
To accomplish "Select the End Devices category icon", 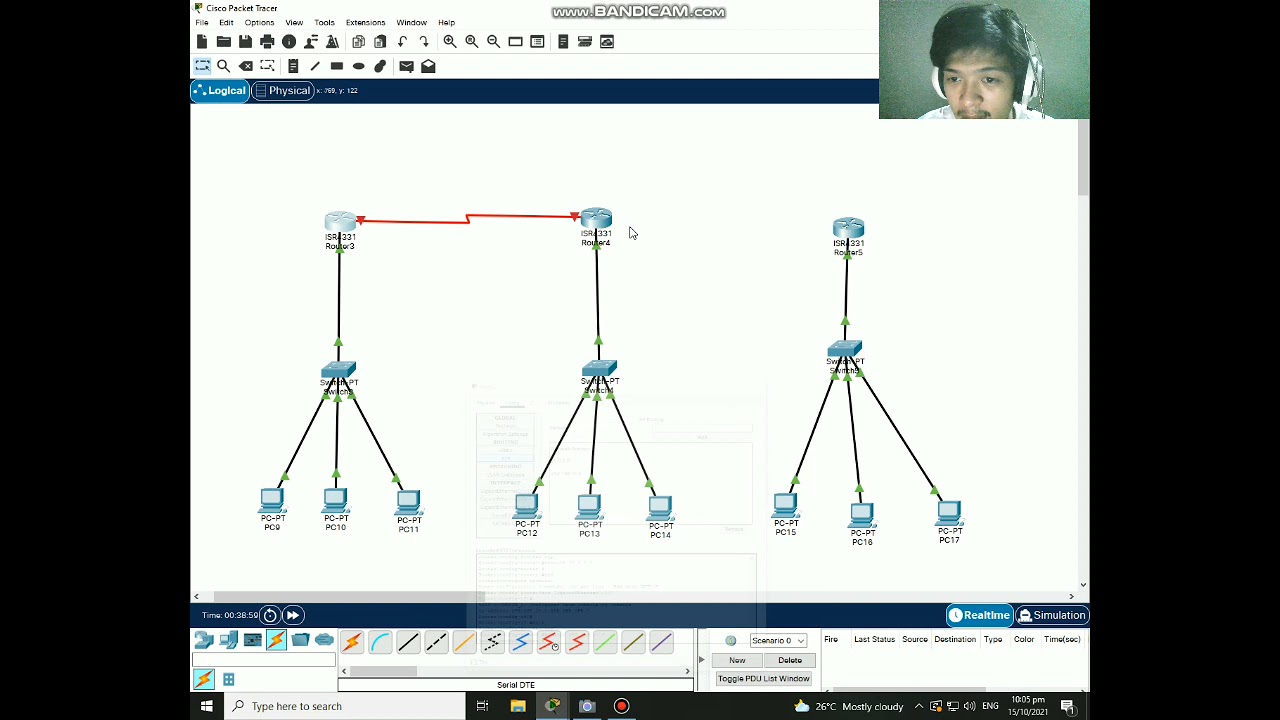I will click(x=228, y=640).
